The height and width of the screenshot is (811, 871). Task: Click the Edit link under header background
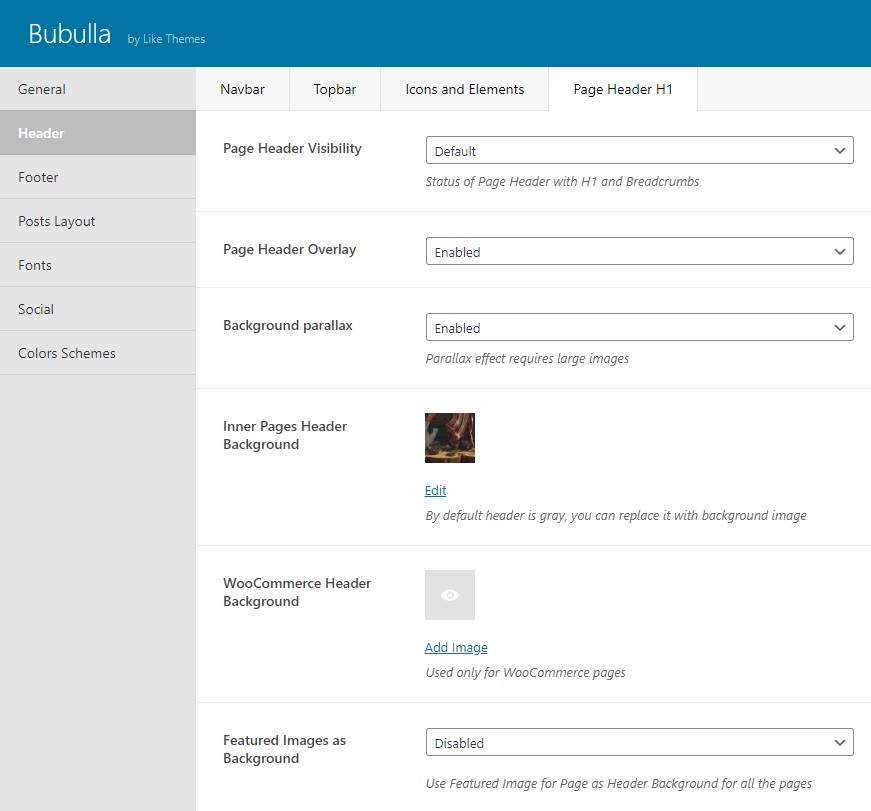[435, 490]
